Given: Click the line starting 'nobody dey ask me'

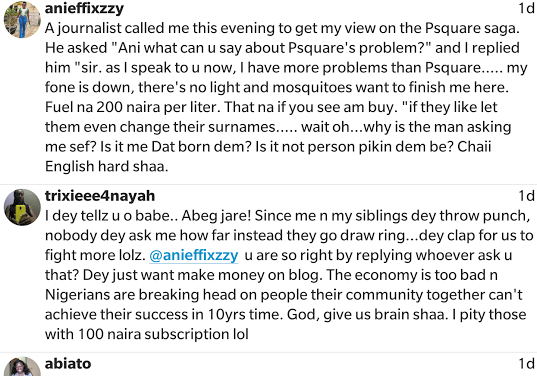Looking at the screenshot, I should click(x=289, y=236).
